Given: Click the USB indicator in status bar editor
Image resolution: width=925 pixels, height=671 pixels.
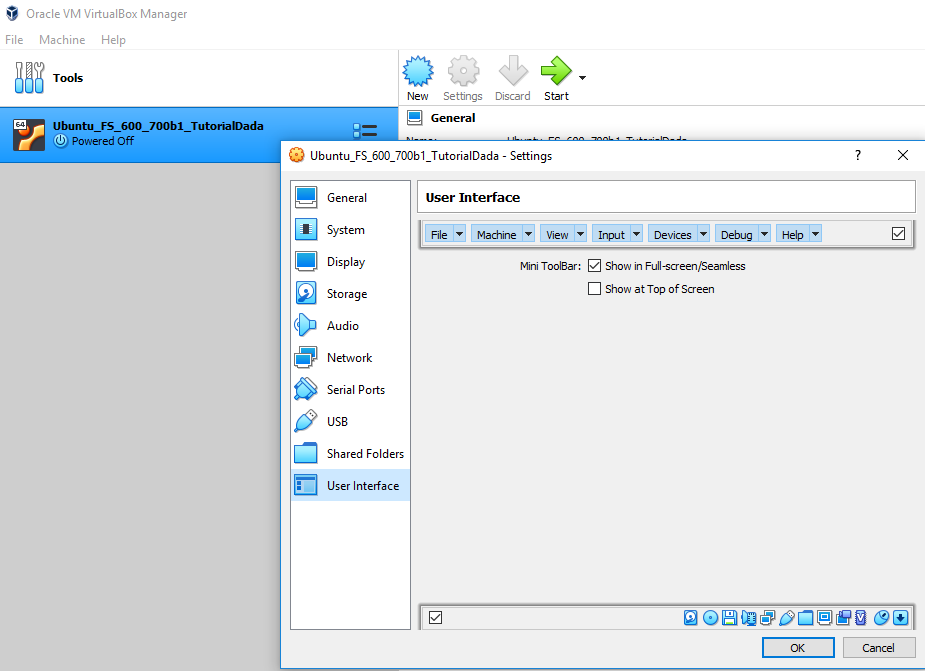Looking at the screenshot, I should coord(787,618).
